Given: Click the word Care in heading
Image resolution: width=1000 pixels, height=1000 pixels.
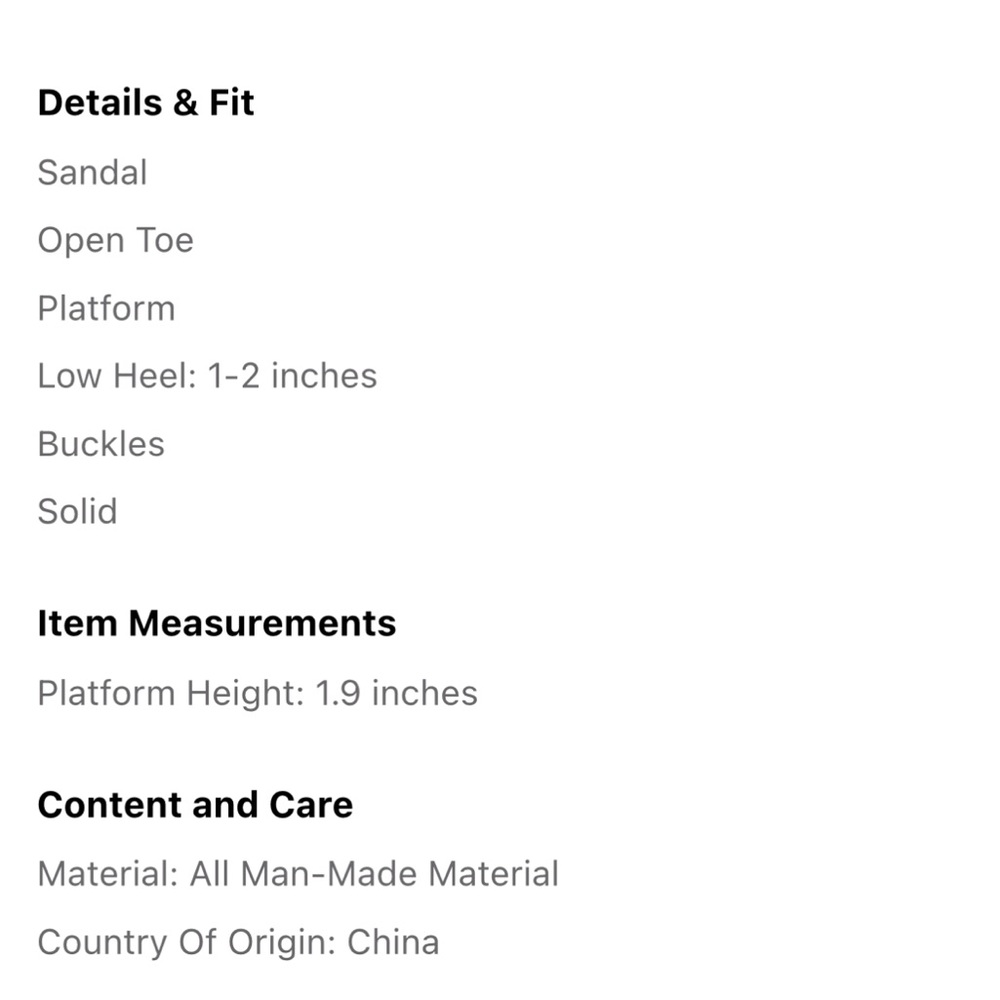Looking at the screenshot, I should tap(311, 805).
